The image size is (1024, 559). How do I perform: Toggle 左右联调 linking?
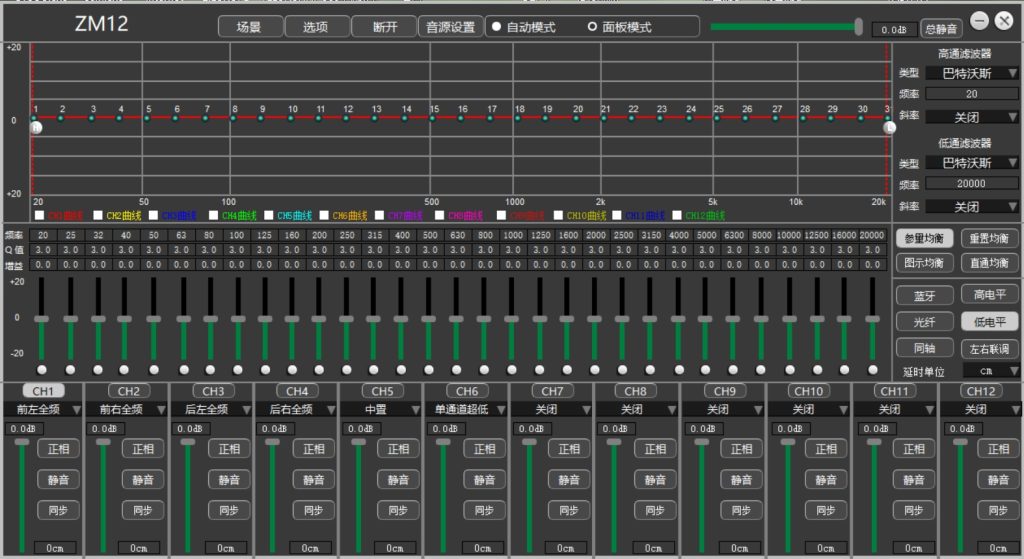click(x=989, y=349)
